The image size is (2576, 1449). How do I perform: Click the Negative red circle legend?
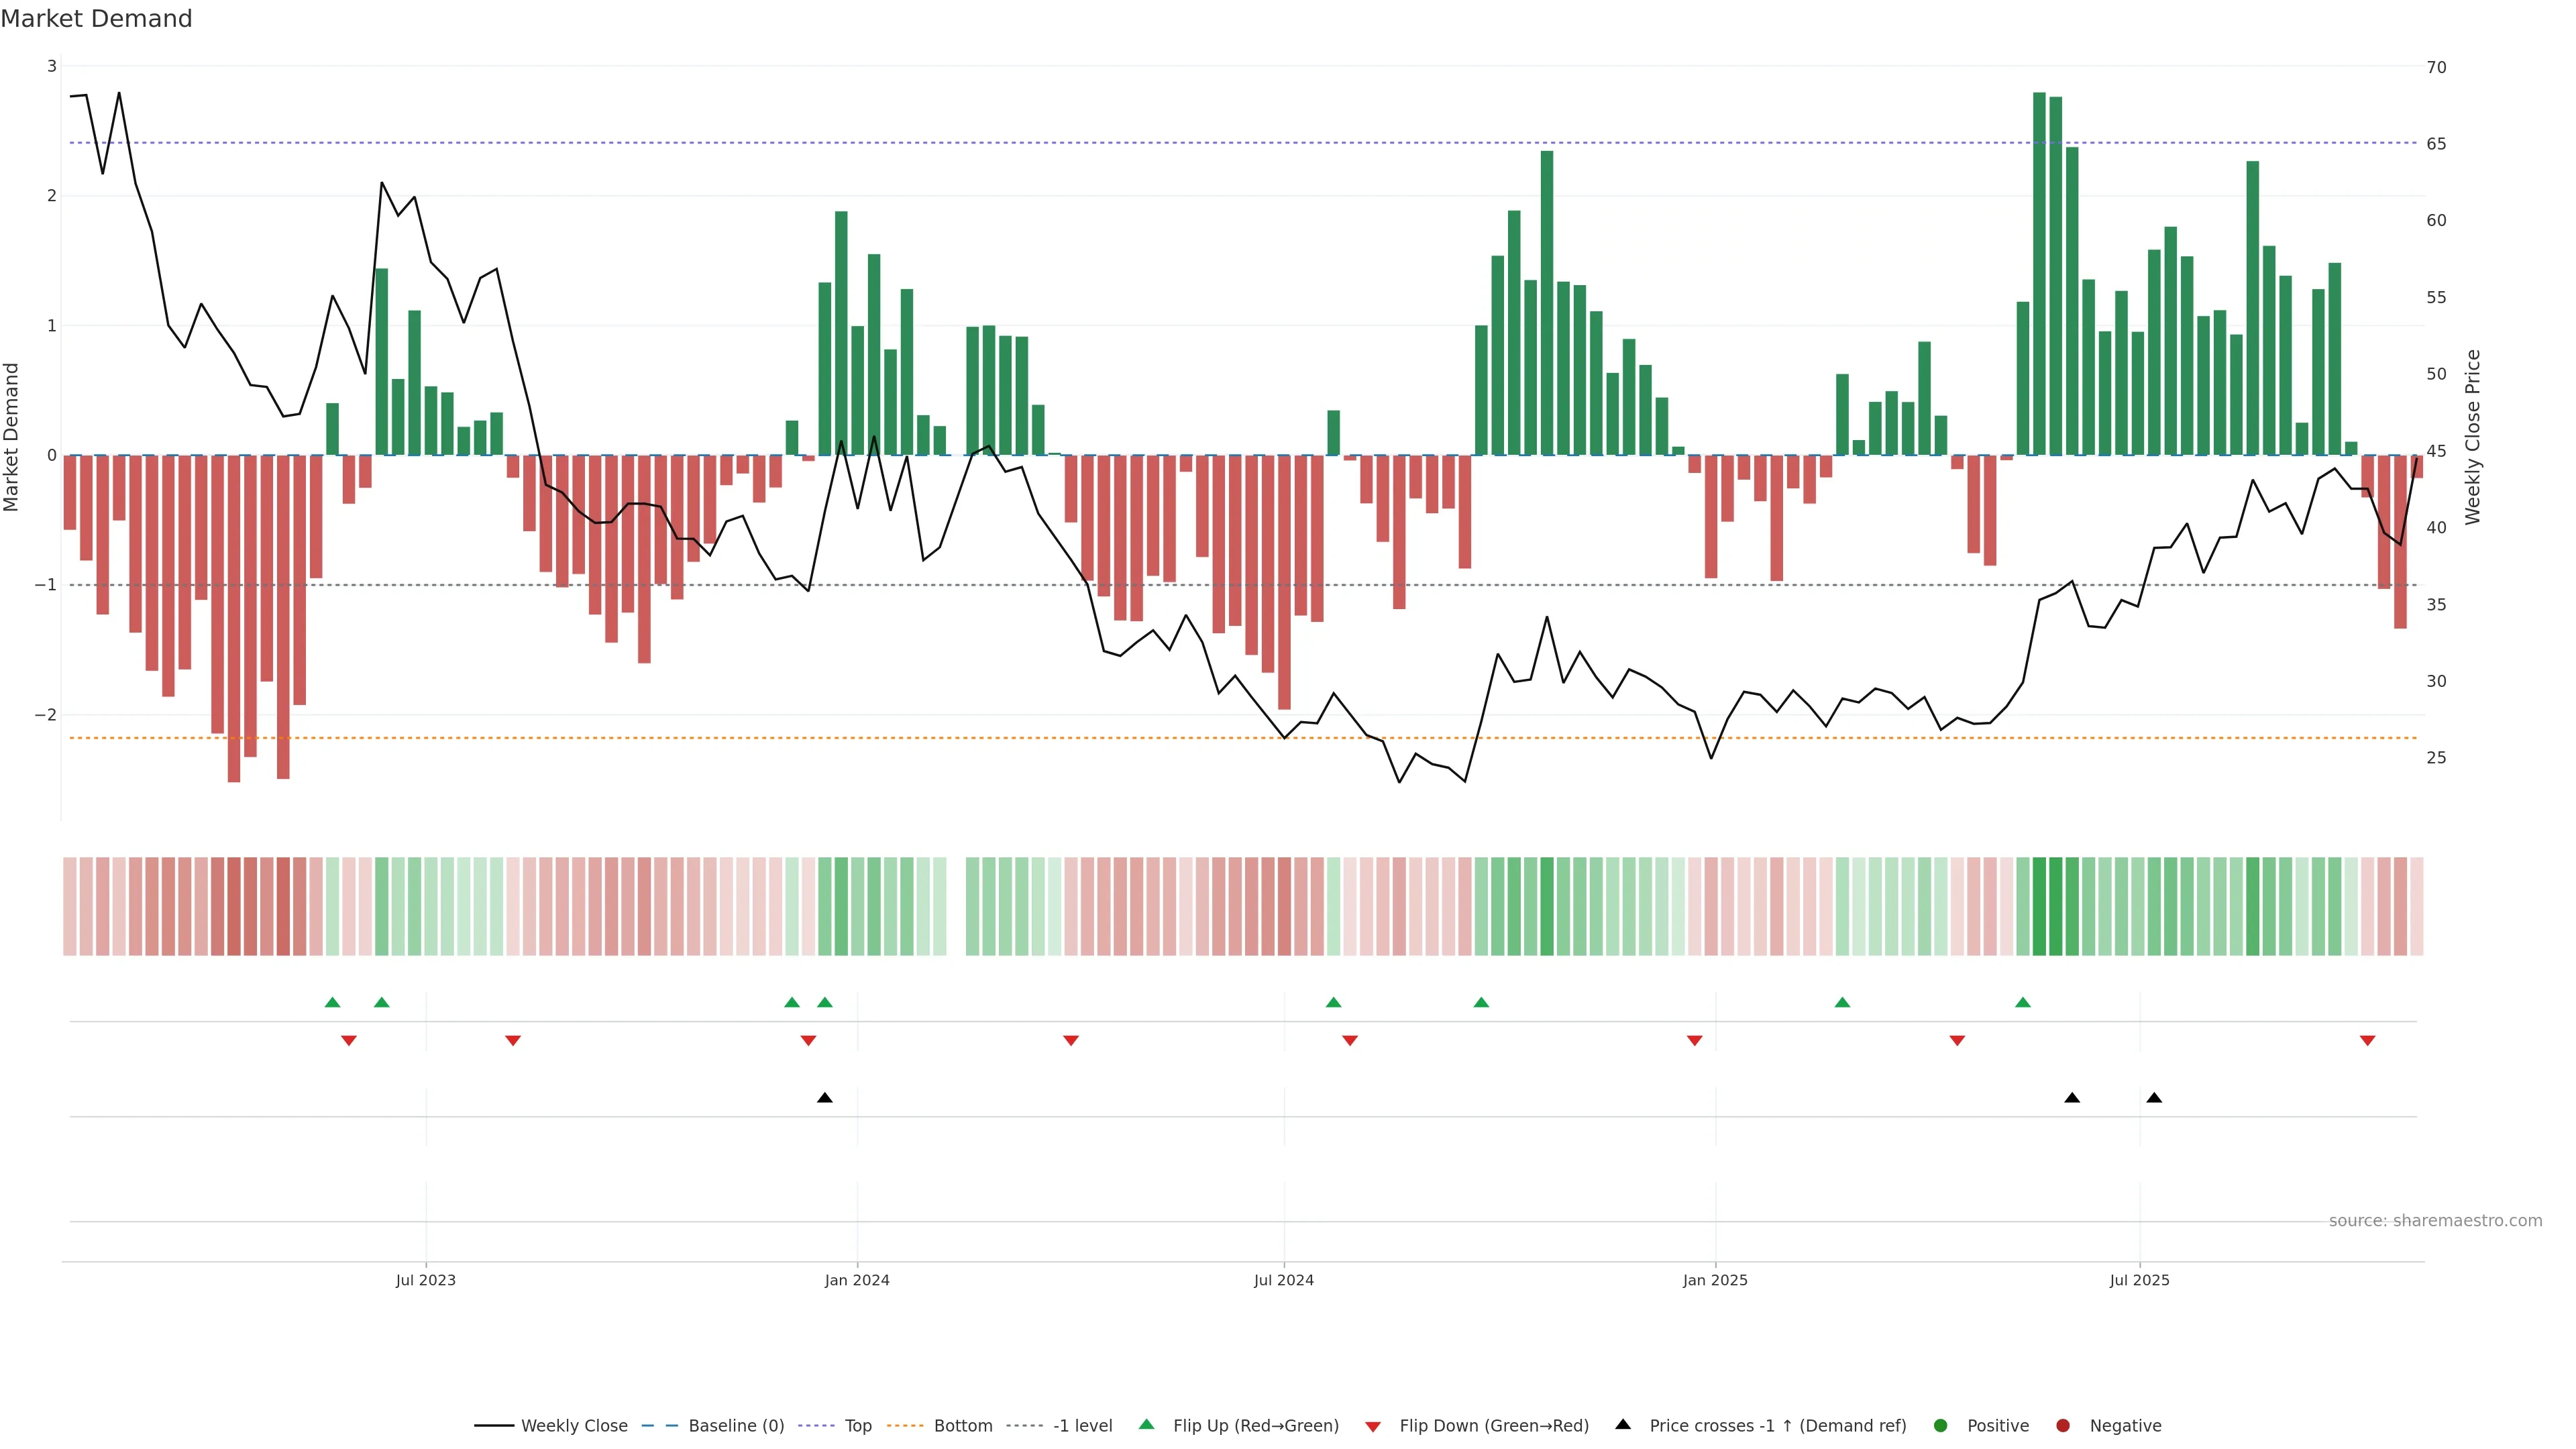pyautogui.click(x=2063, y=1426)
